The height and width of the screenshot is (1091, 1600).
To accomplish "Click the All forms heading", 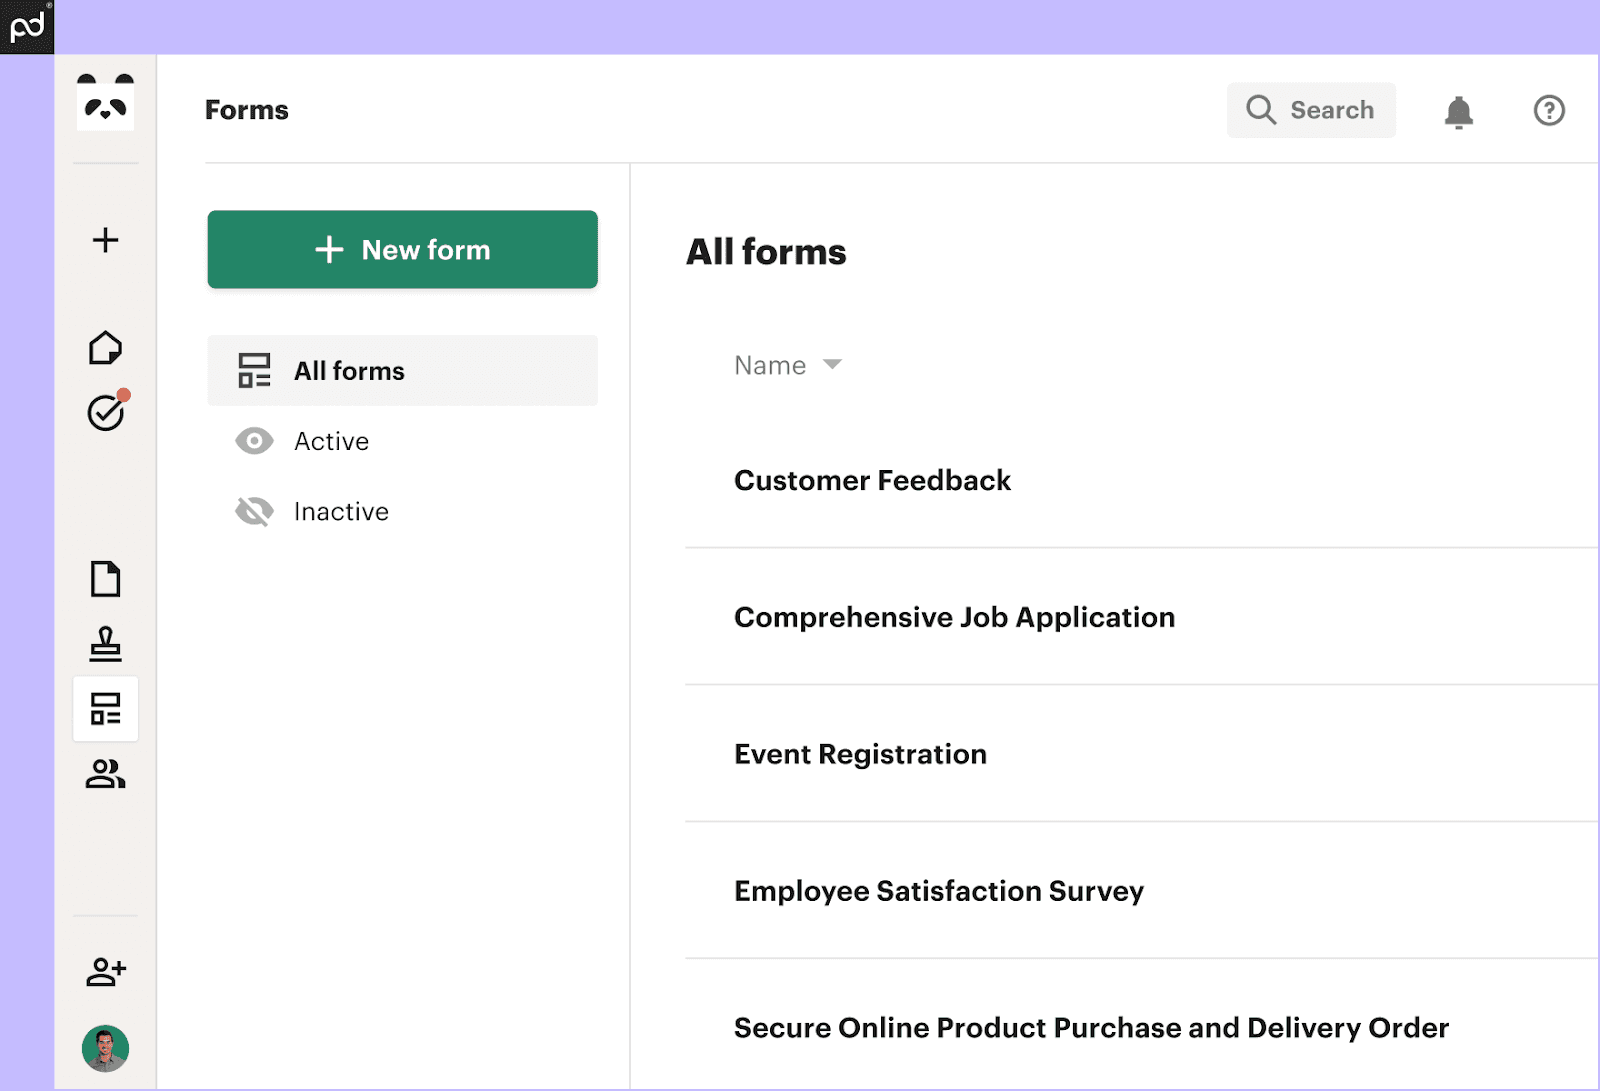I will pyautogui.click(x=766, y=252).
